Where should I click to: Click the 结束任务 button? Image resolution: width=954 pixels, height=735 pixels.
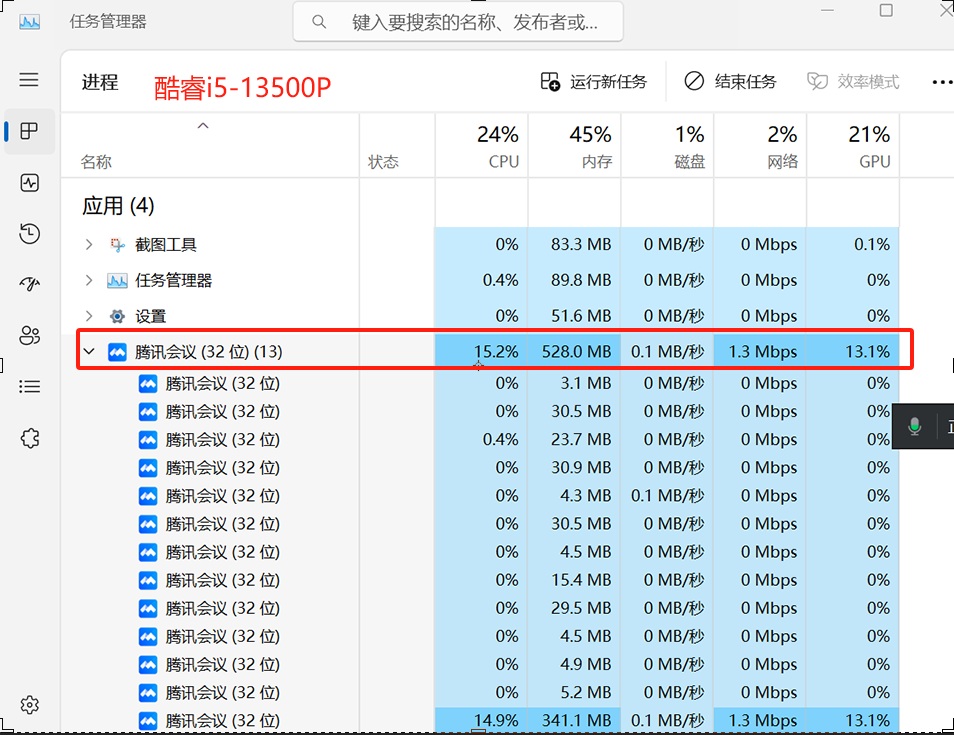click(730, 82)
